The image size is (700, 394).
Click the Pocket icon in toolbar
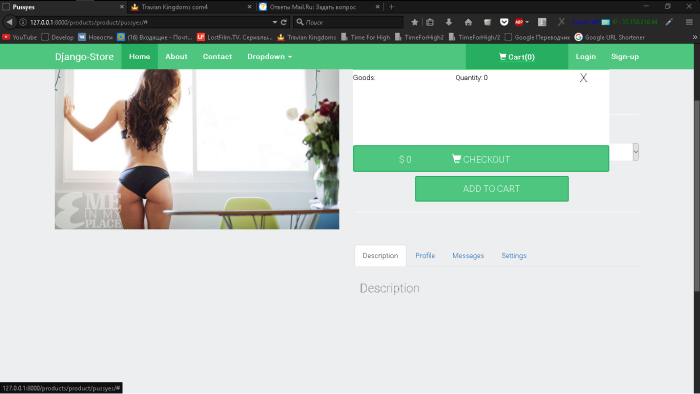[x=504, y=22]
